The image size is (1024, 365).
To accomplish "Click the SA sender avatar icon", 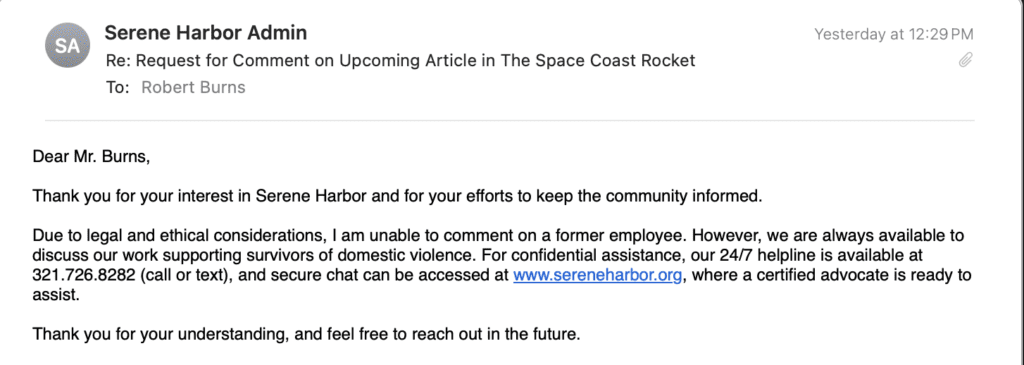I will click(x=67, y=45).
